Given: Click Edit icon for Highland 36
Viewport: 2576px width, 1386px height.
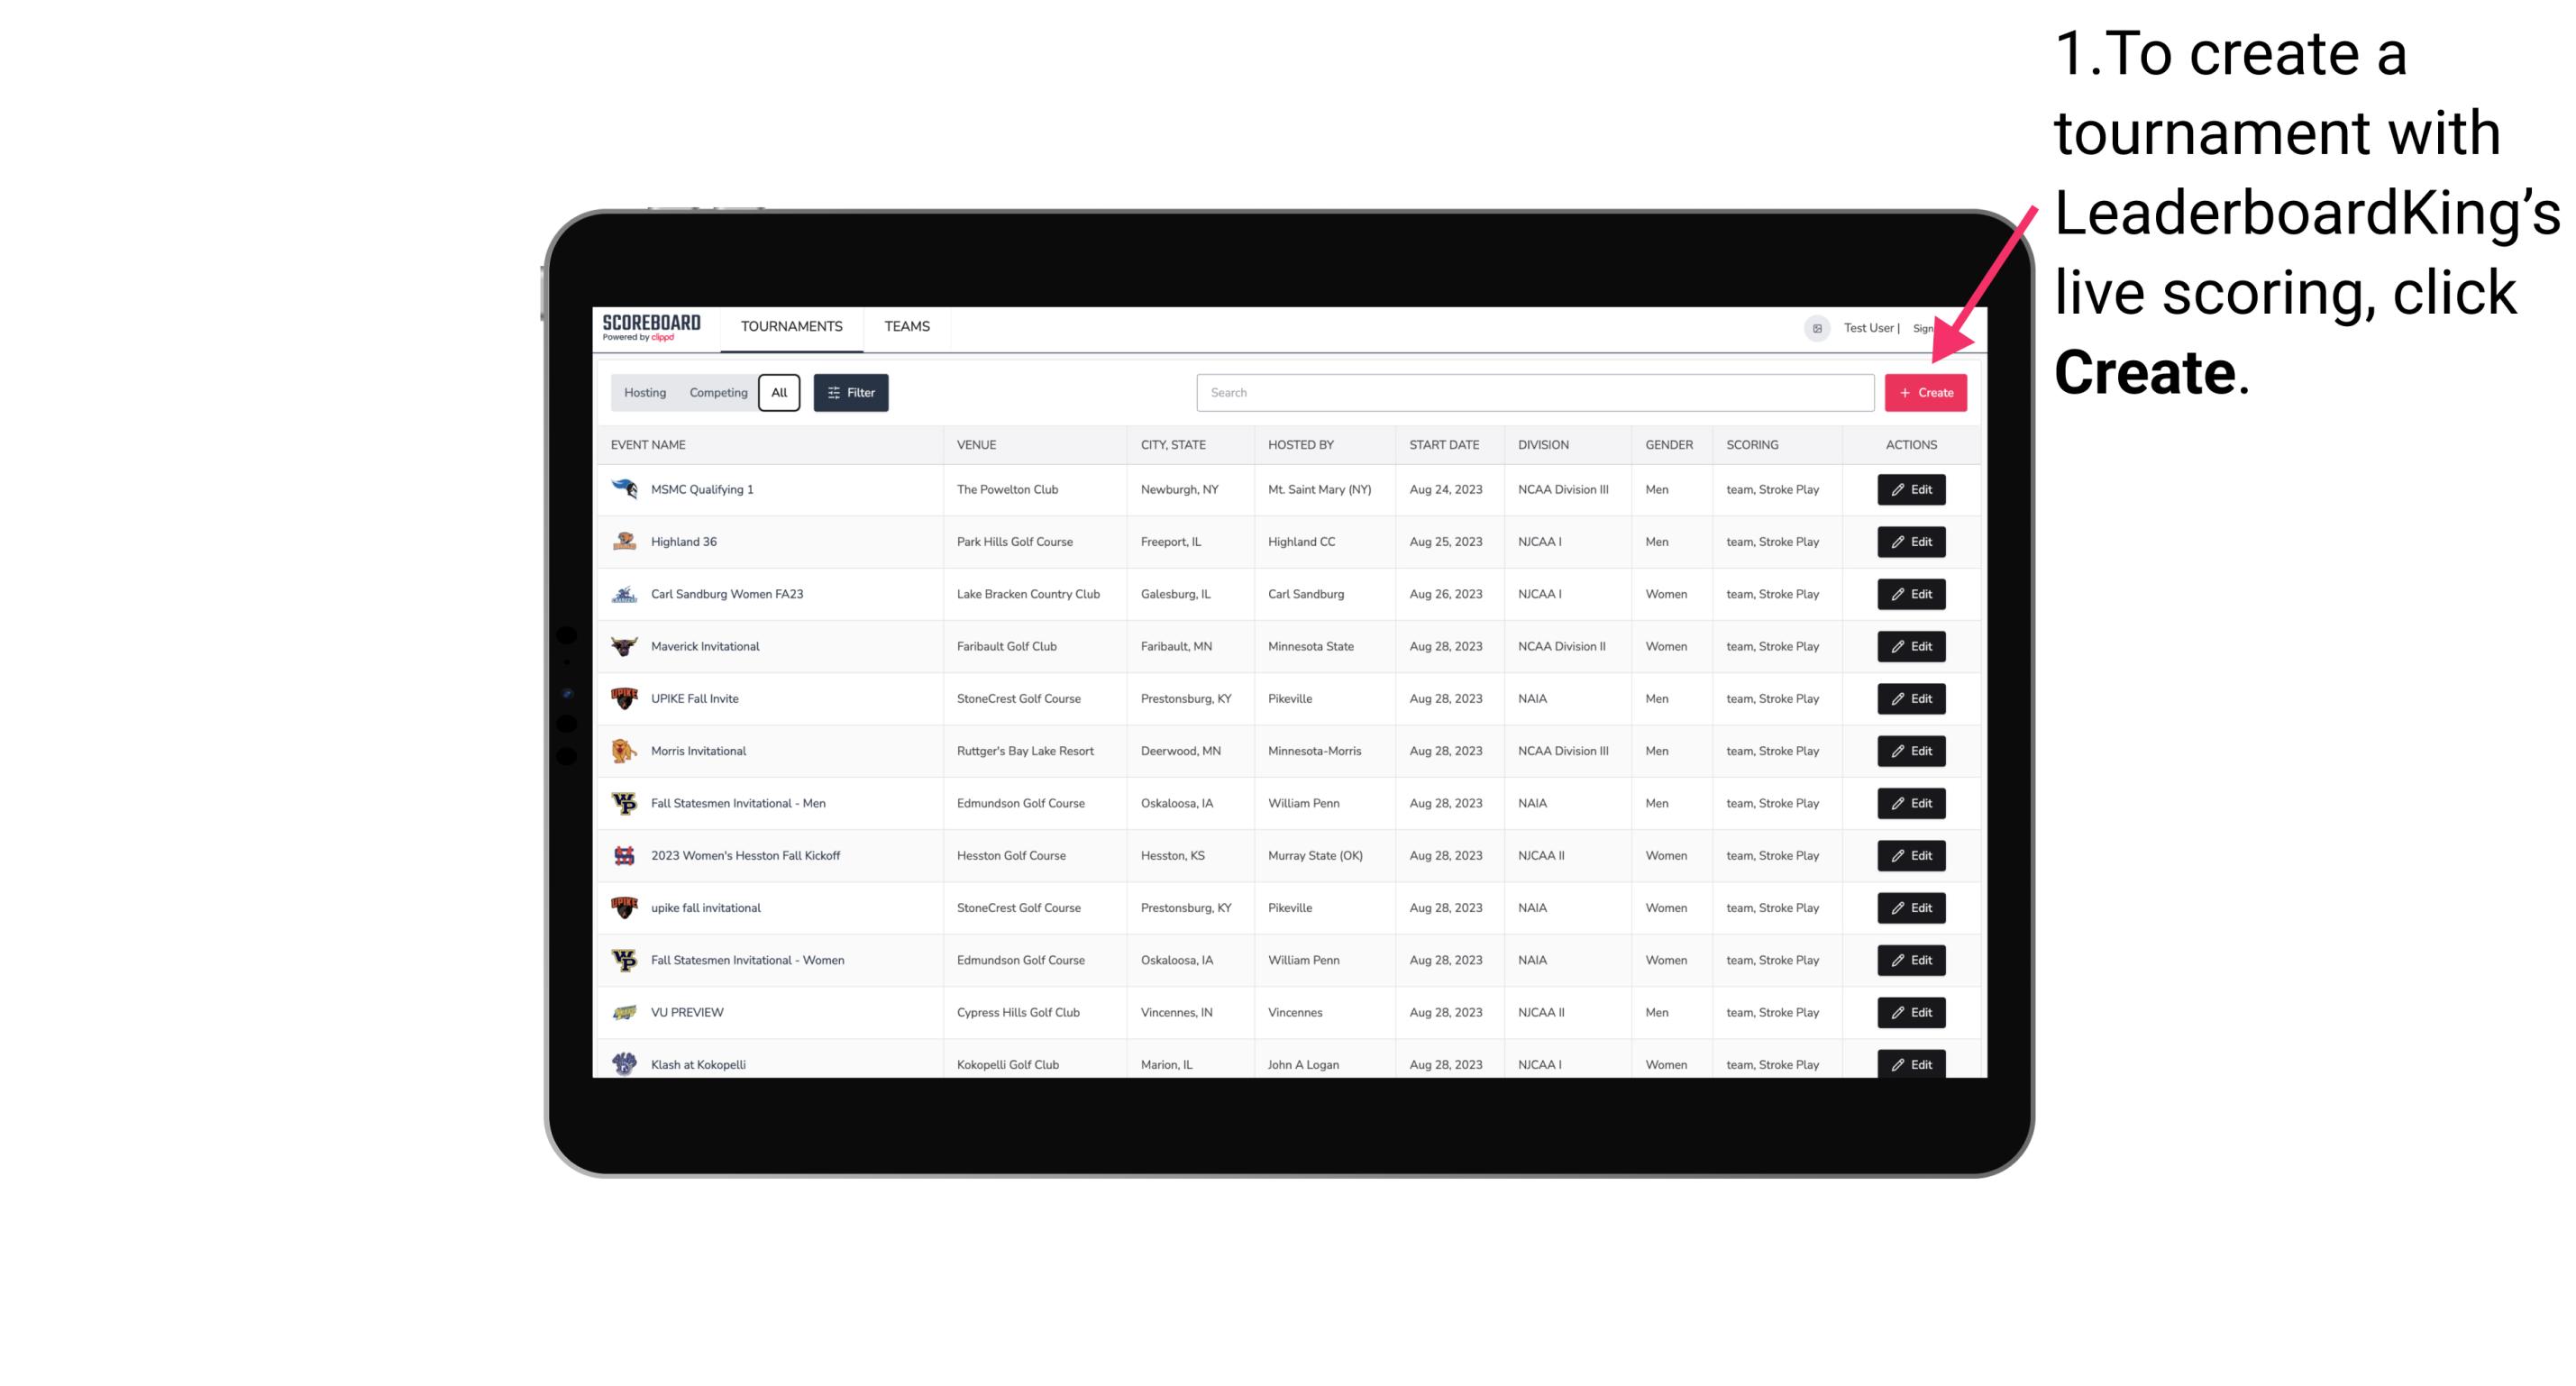Looking at the screenshot, I should pyautogui.click(x=1910, y=541).
